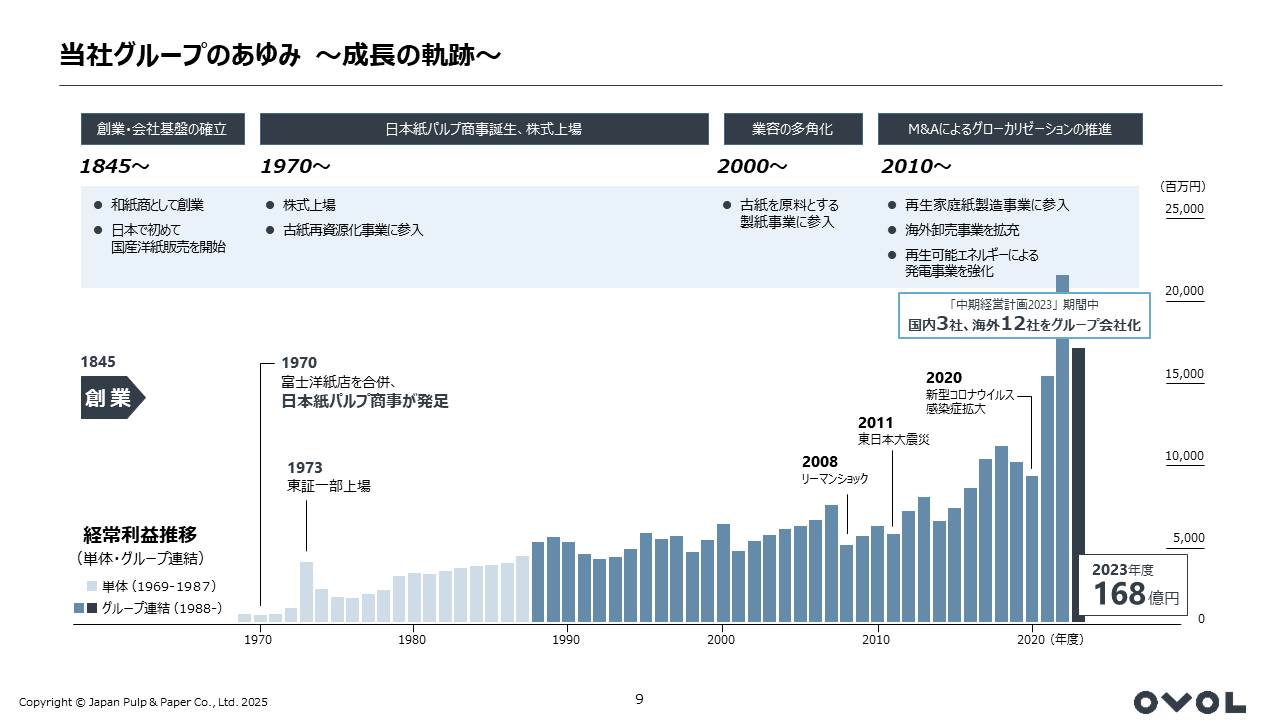Click the dark 2023 fiscal year bar
This screenshot has height=720, width=1280.
click(1078, 484)
